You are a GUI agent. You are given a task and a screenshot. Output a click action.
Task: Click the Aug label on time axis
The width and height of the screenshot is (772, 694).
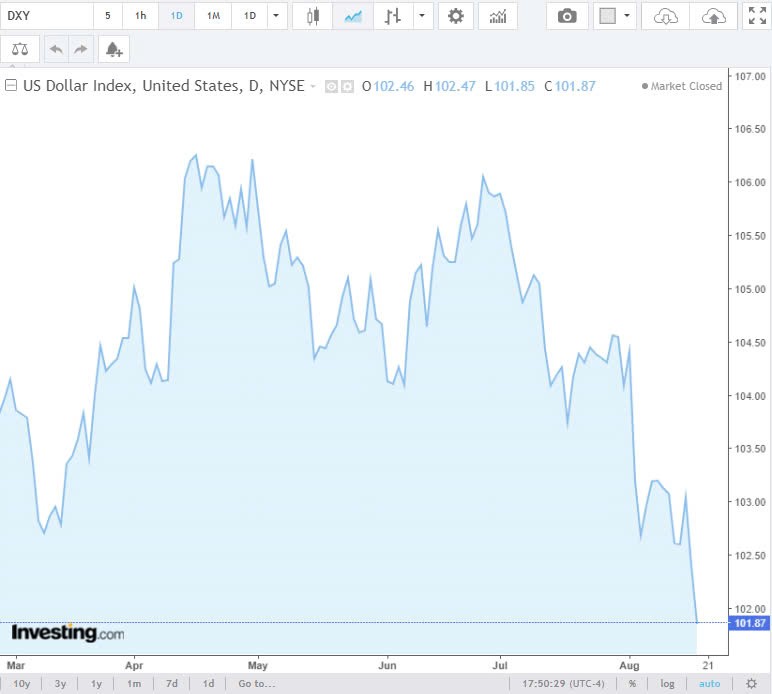629,665
